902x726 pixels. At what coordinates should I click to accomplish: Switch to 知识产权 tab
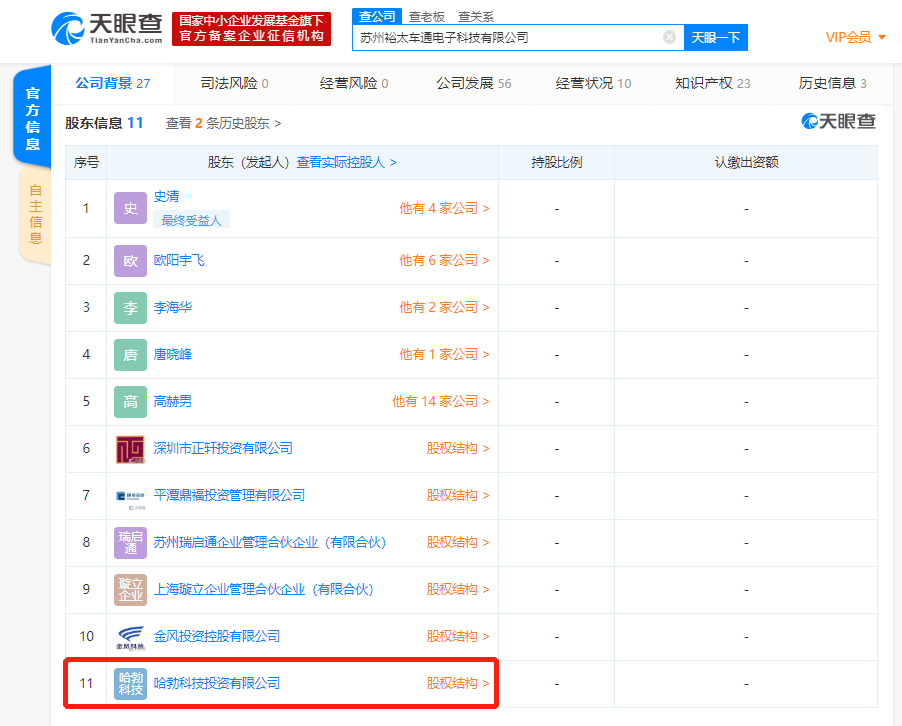point(713,83)
